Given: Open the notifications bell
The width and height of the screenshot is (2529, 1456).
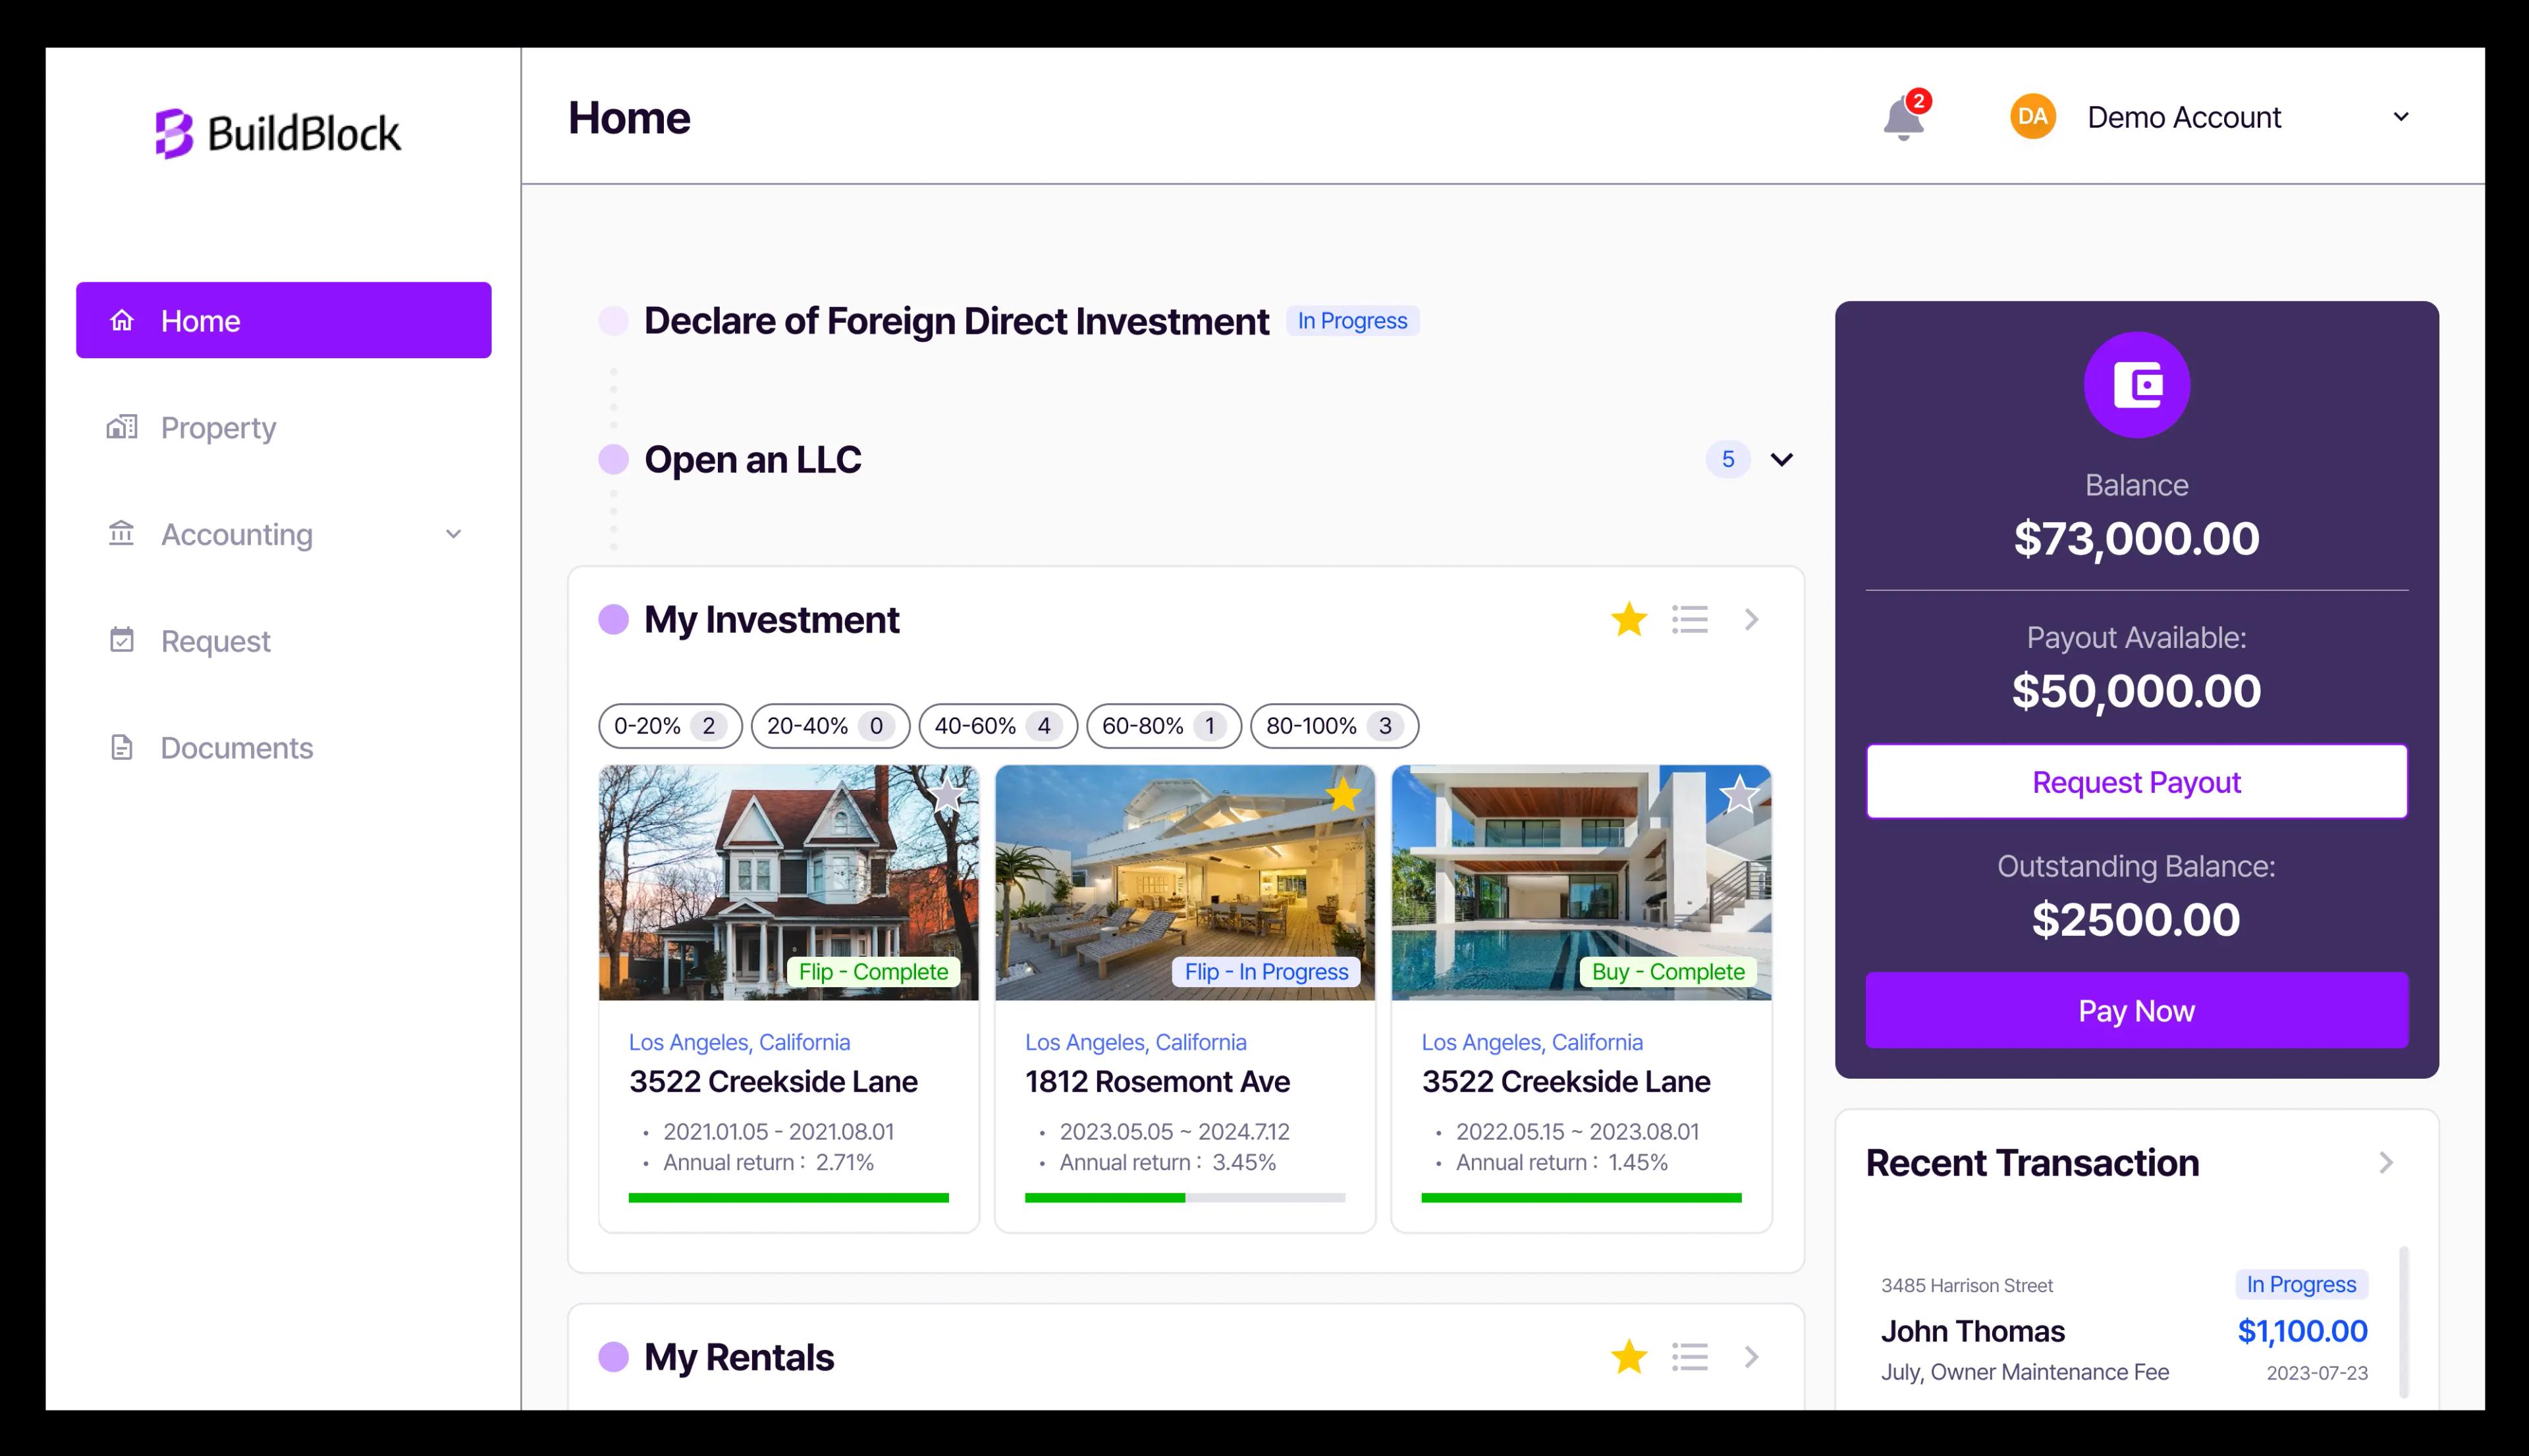Looking at the screenshot, I should click(x=1904, y=117).
